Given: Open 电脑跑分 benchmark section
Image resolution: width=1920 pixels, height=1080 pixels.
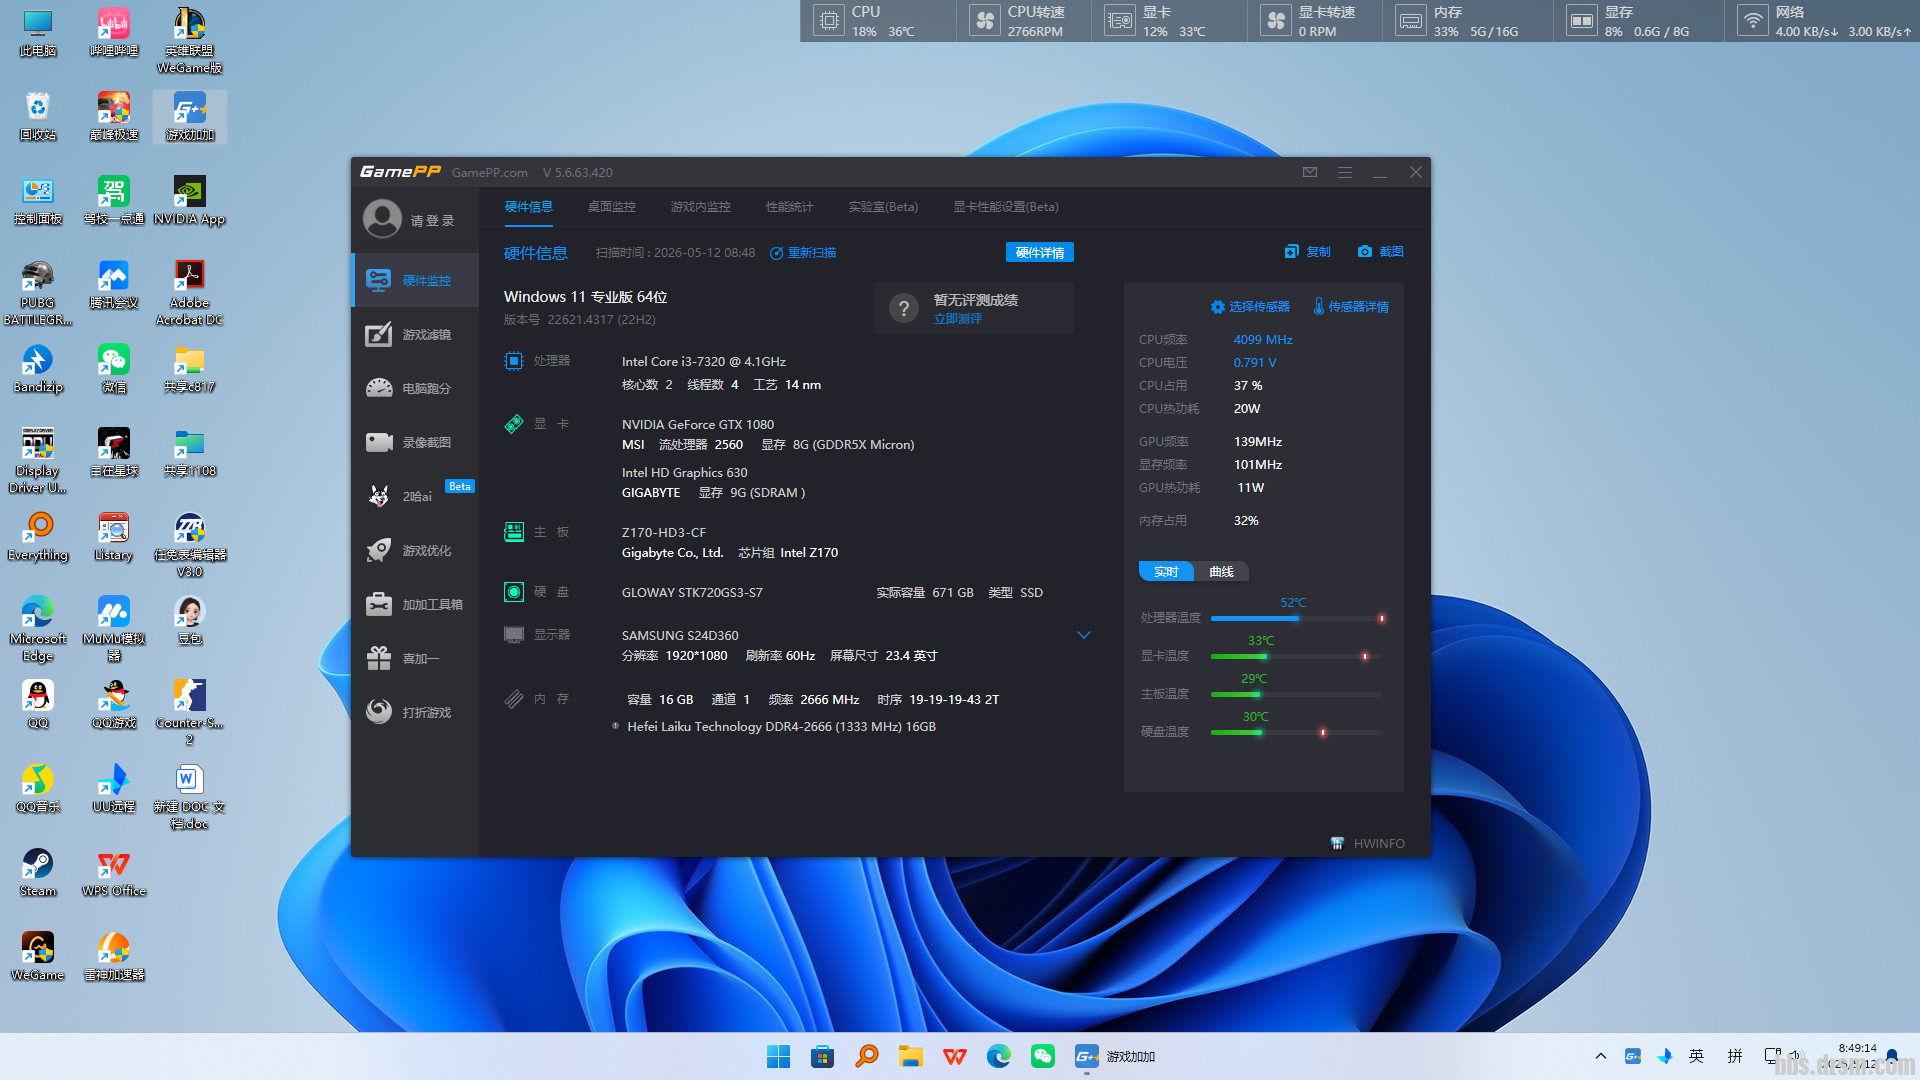Looking at the screenshot, I should tap(416, 389).
